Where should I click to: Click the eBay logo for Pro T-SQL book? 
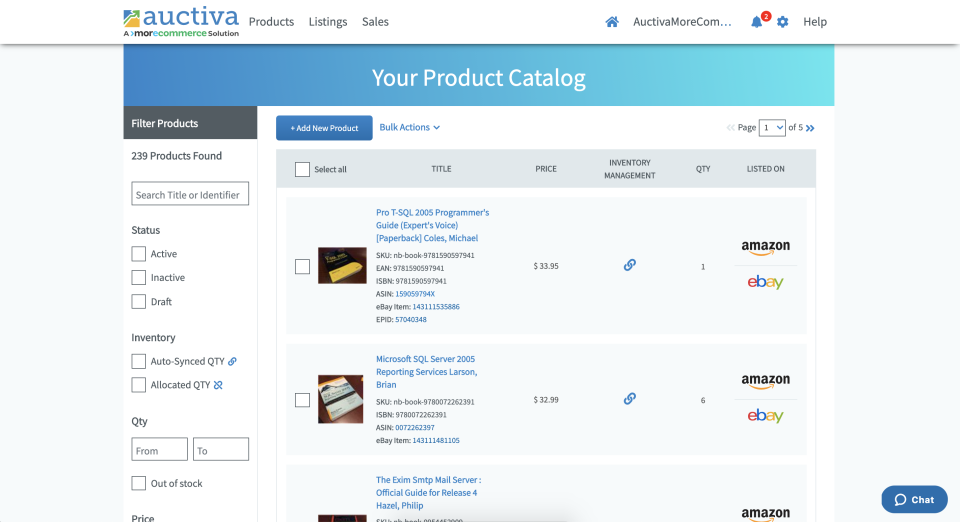click(765, 283)
